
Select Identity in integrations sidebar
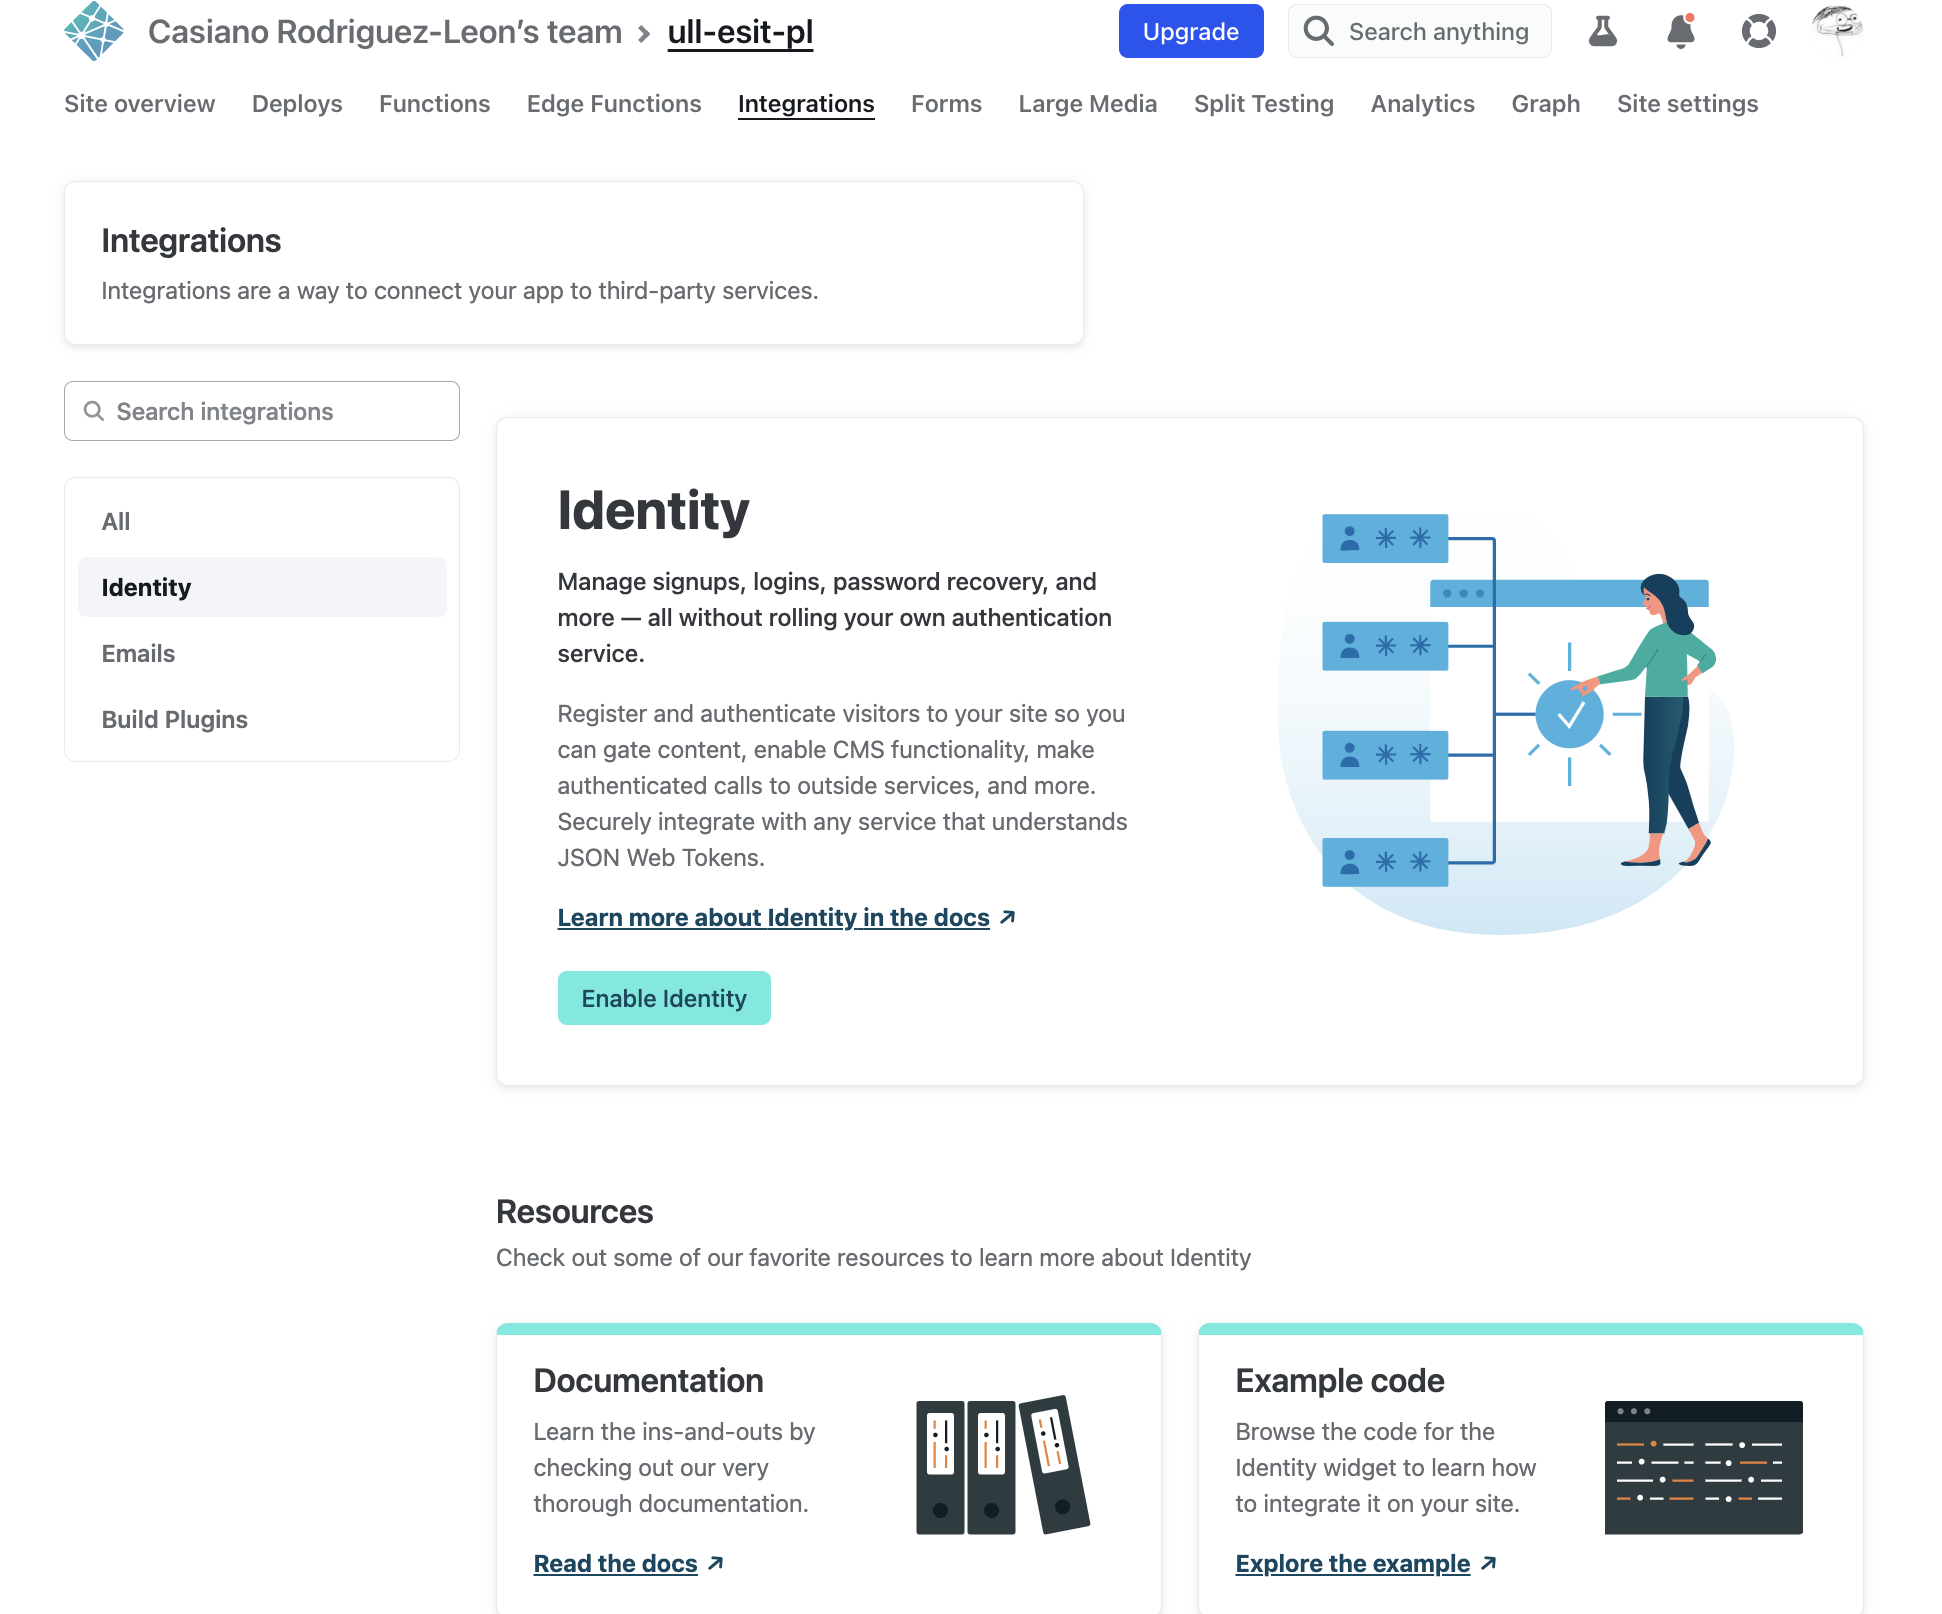(x=262, y=587)
